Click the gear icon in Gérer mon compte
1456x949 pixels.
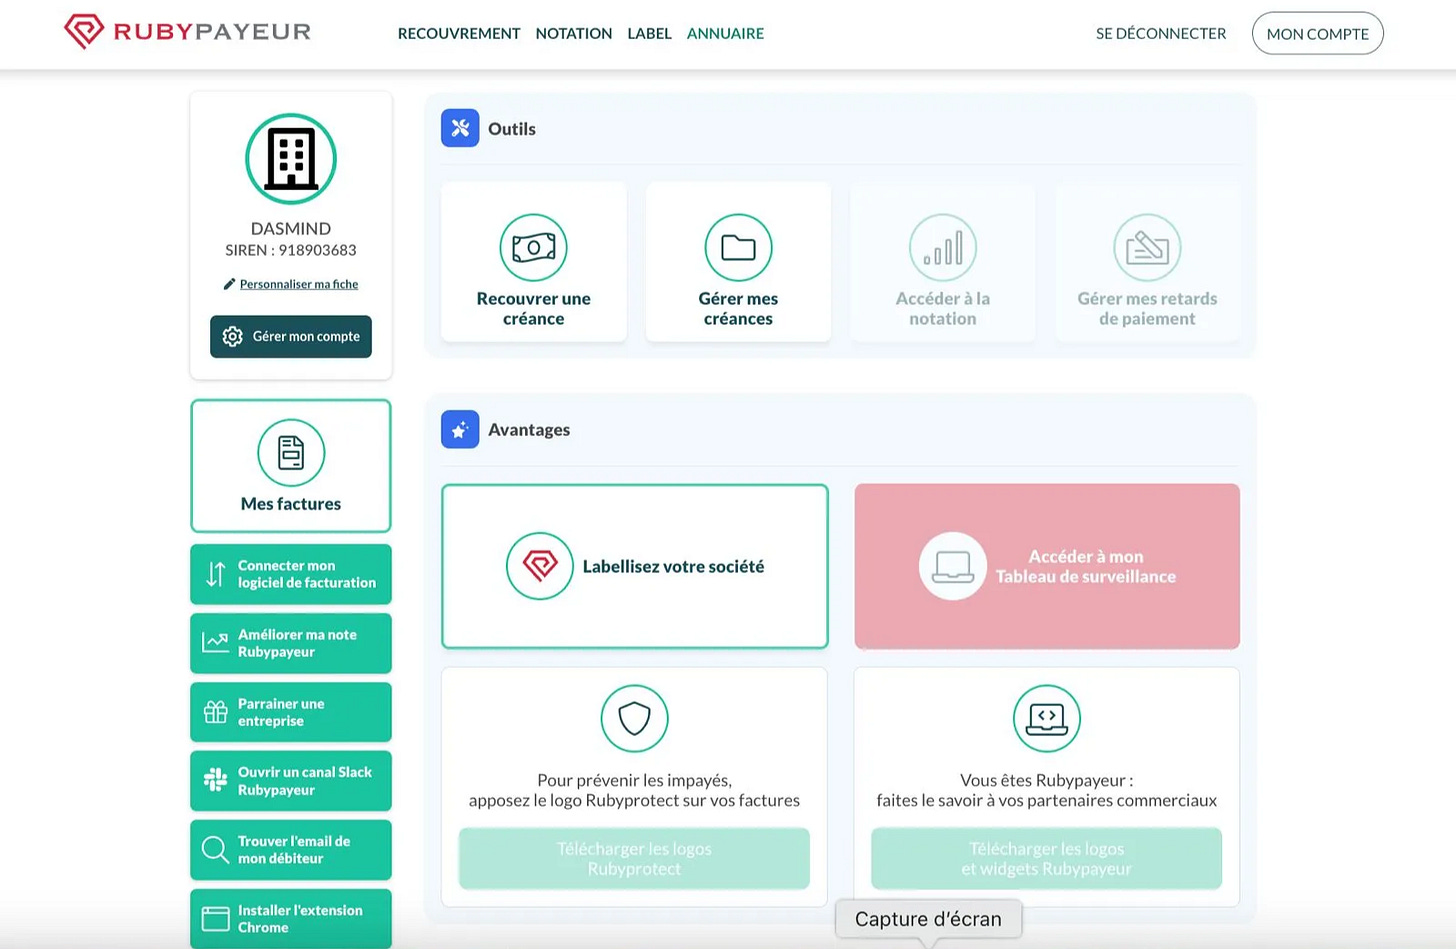pyautogui.click(x=233, y=336)
